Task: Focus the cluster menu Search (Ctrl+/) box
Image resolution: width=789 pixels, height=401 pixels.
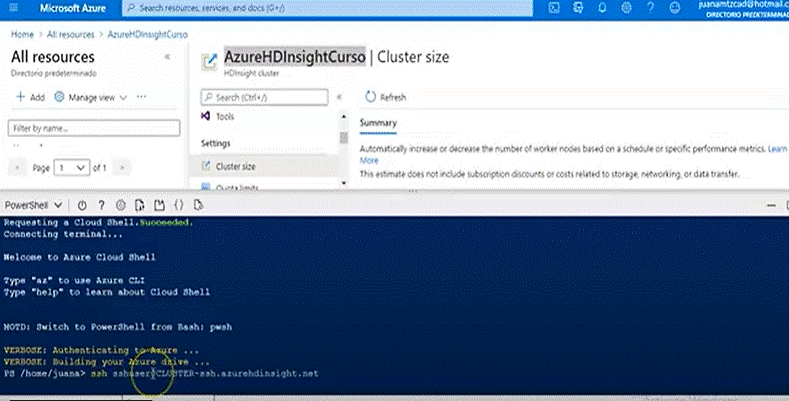Action: coord(265,97)
